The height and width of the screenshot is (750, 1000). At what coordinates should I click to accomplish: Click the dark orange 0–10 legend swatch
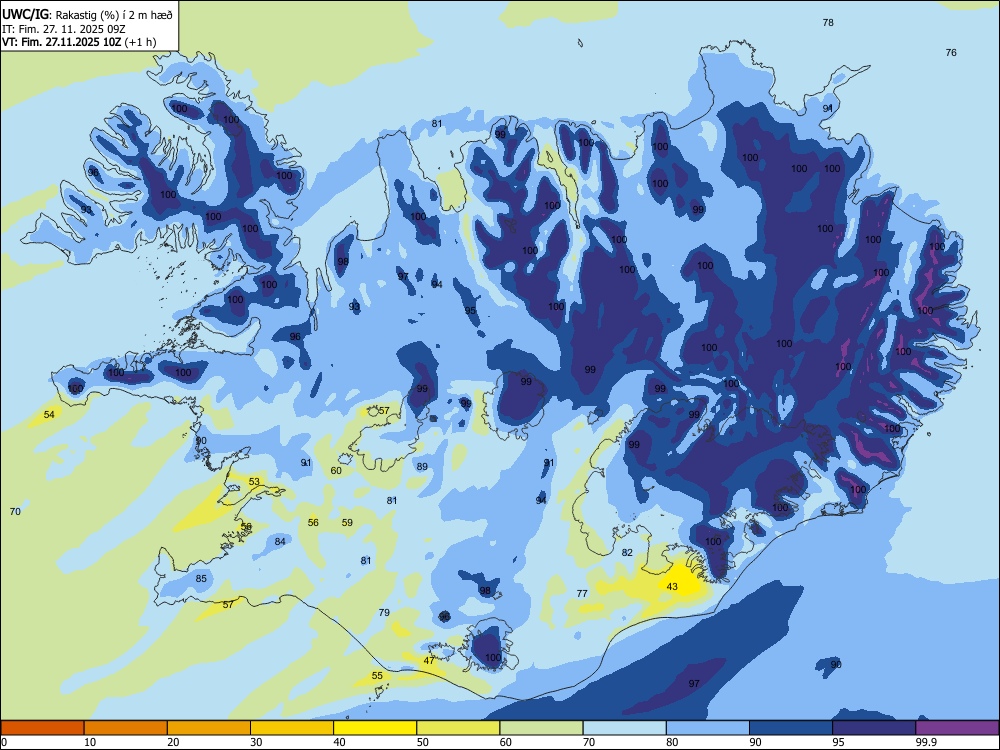tap(42, 728)
